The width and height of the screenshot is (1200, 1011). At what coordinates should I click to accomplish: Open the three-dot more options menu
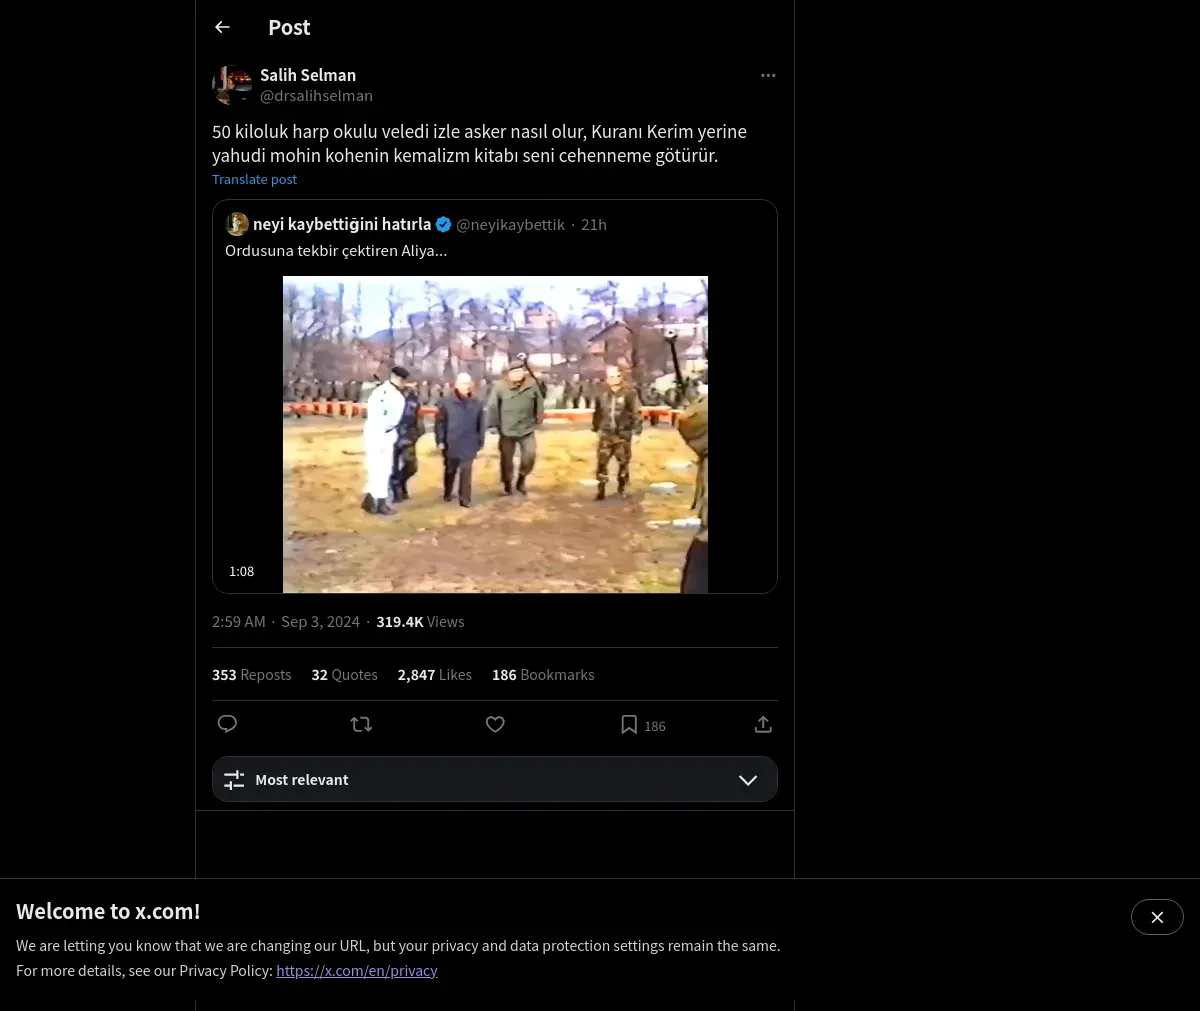(768, 75)
